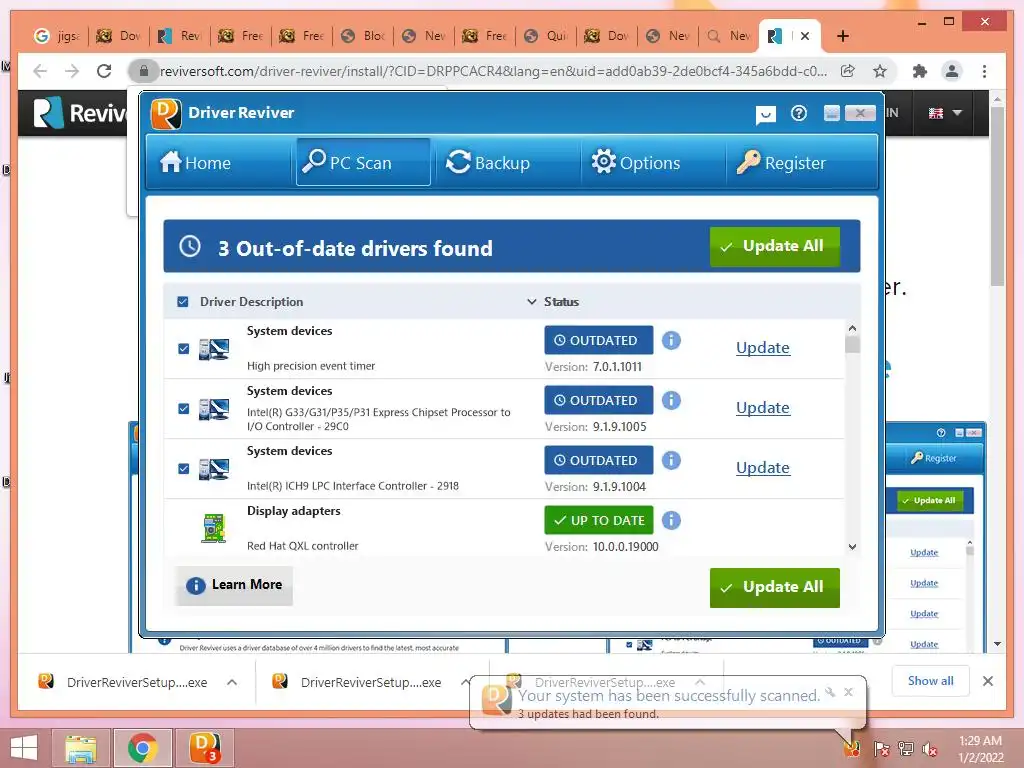Expand options for second DriverReviverSetup download
The width and height of the screenshot is (1024, 768).
pyautogui.click(x=465, y=682)
